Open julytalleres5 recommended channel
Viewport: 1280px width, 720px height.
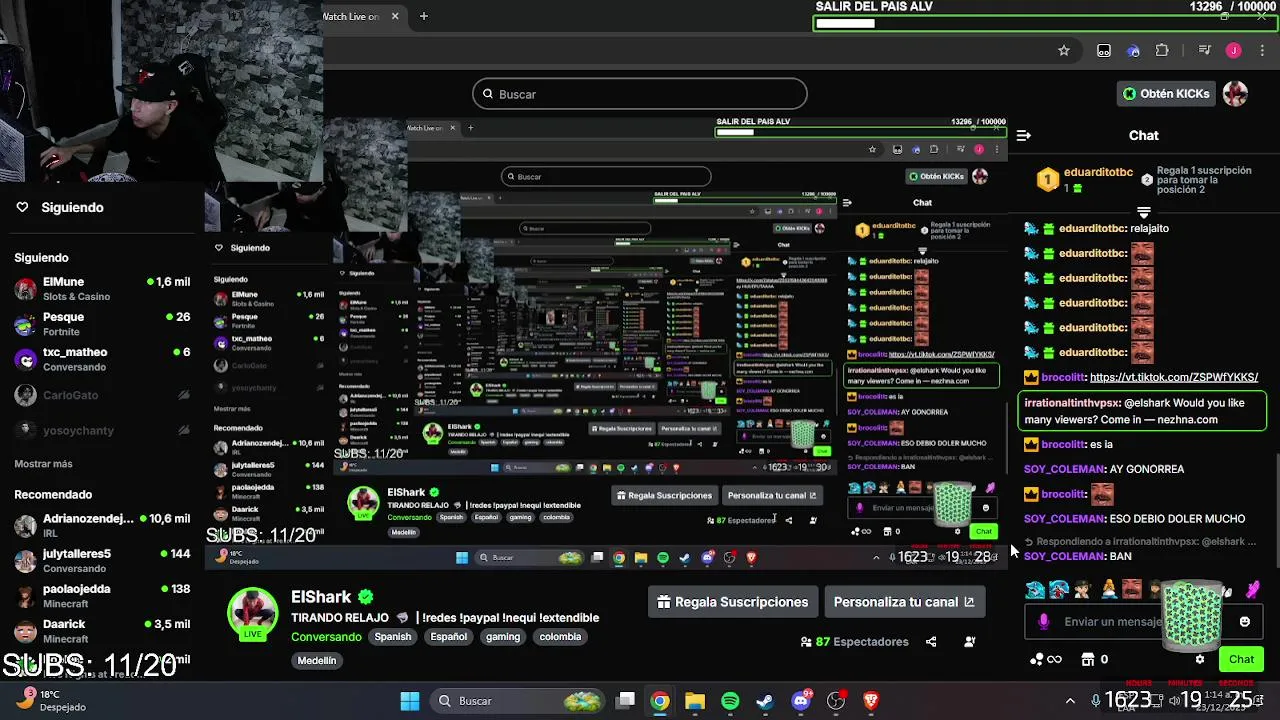pyautogui.click(x=102, y=561)
